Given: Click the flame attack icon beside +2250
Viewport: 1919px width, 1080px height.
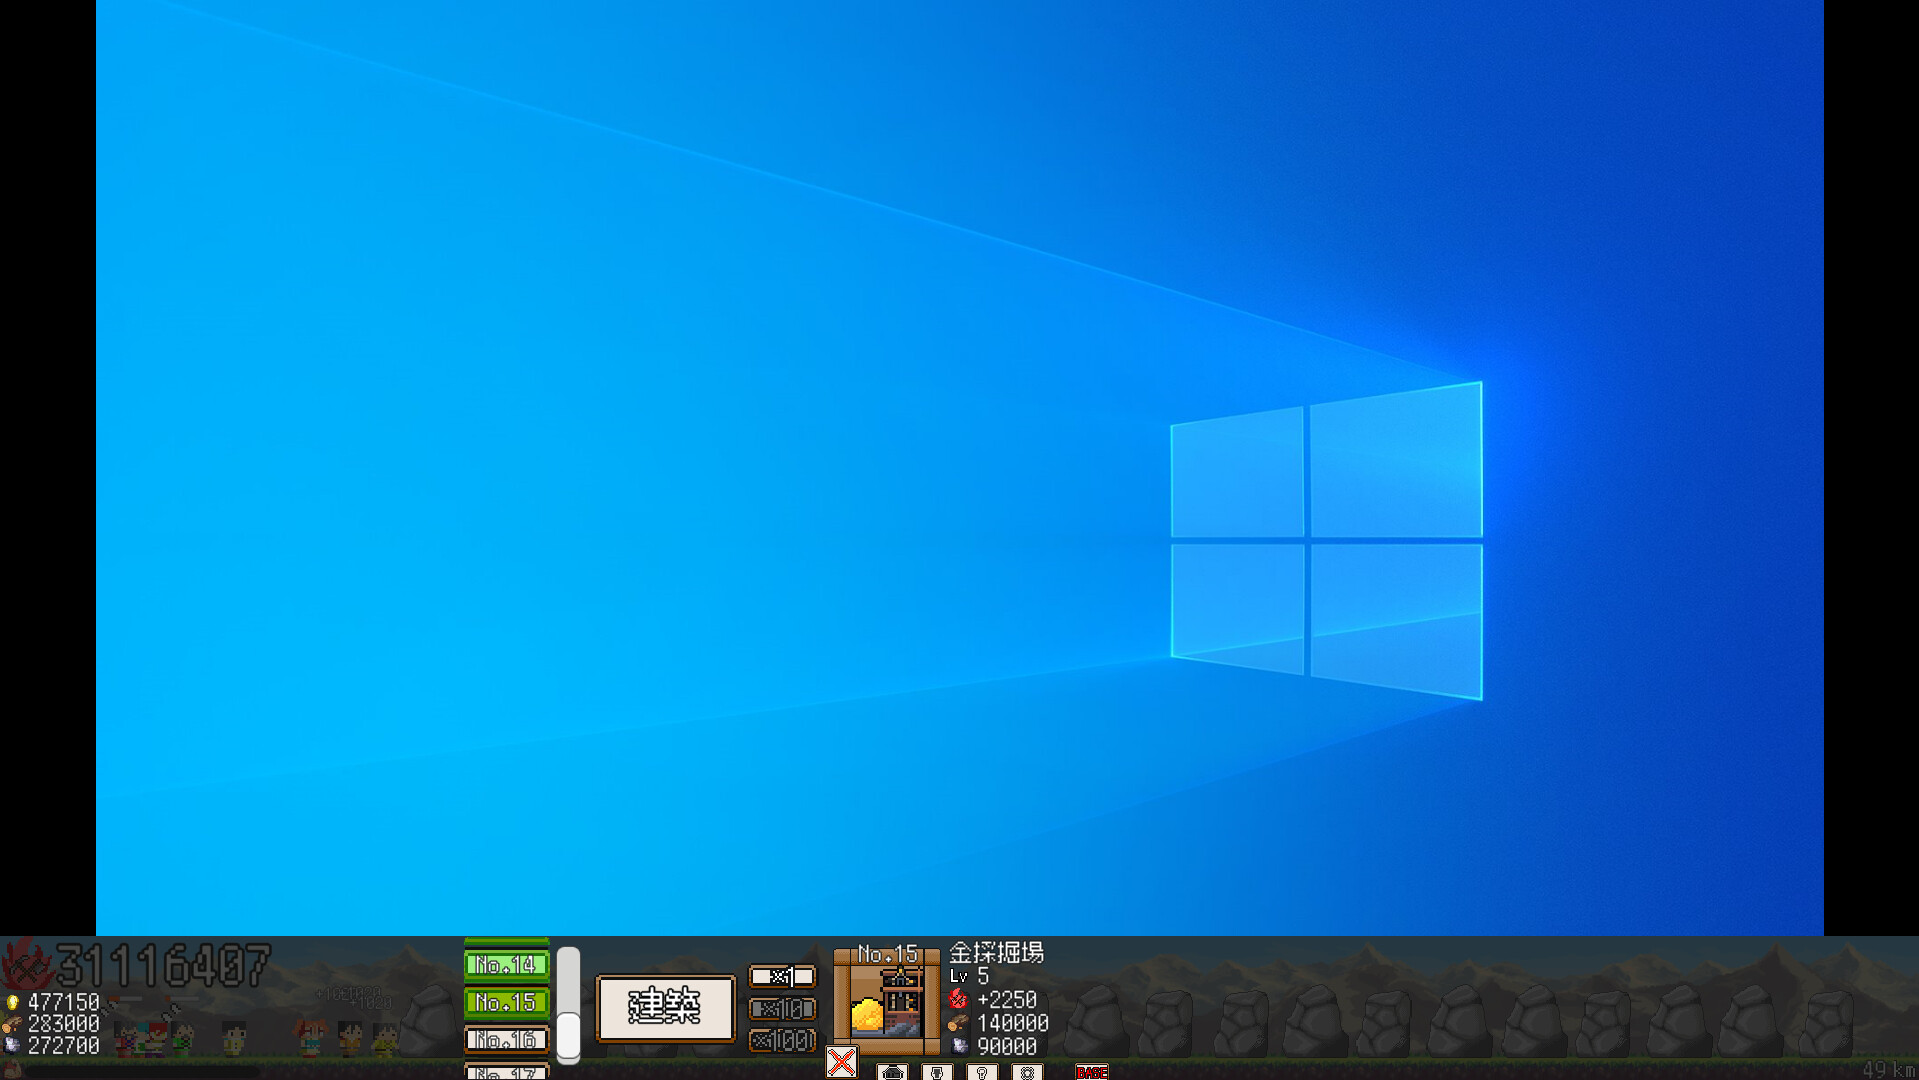Looking at the screenshot, I should coord(960,999).
